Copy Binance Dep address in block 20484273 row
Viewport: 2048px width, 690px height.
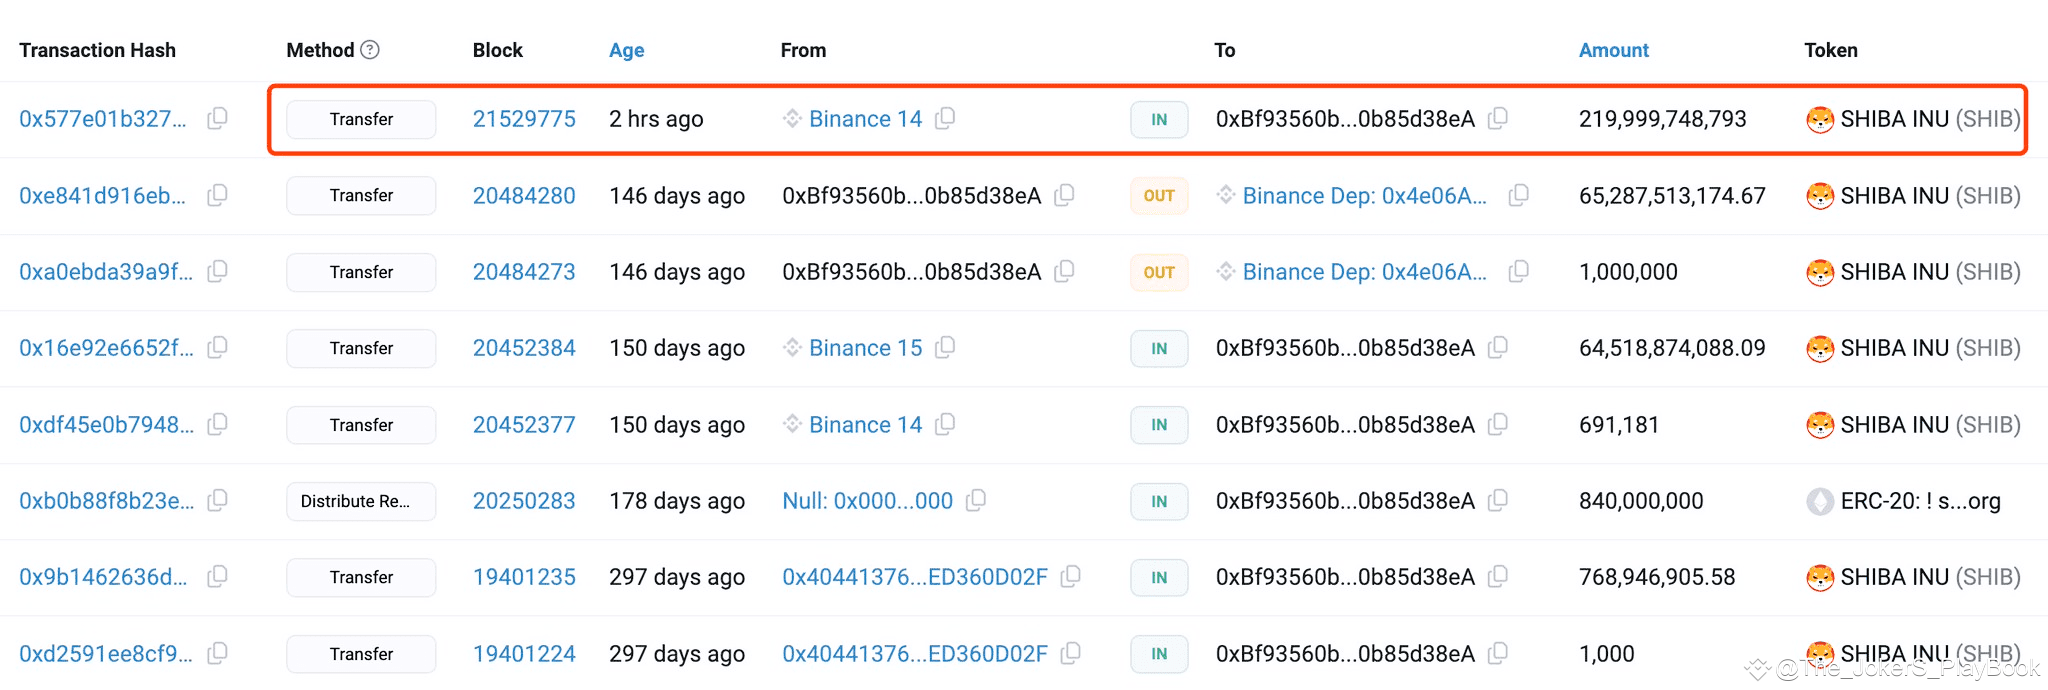(x=1518, y=271)
